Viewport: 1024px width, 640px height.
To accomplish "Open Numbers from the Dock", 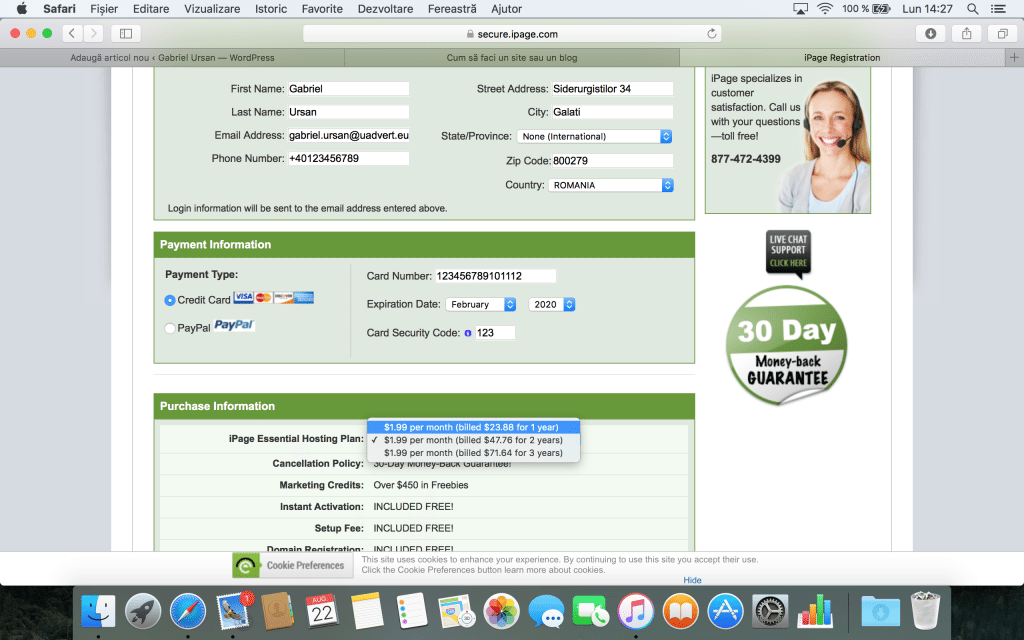I will point(815,613).
